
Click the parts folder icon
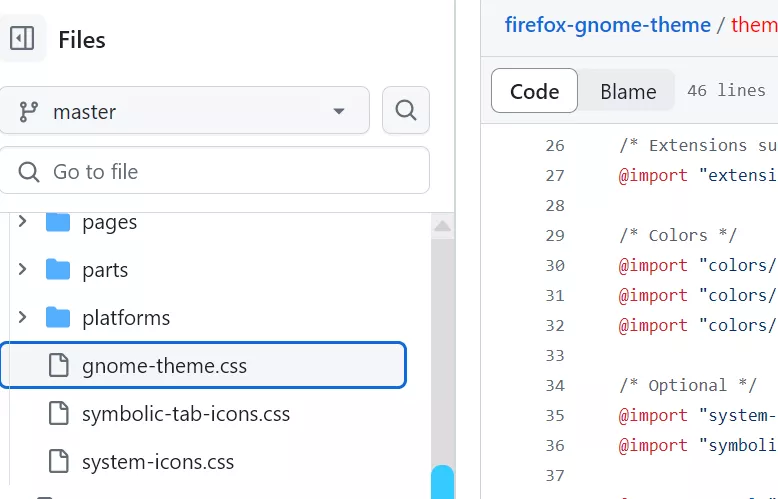click(x=59, y=270)
